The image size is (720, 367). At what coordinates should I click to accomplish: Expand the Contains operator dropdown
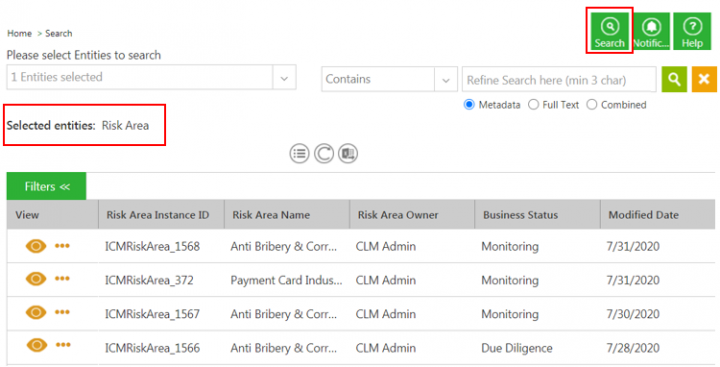tap(445, 79)
